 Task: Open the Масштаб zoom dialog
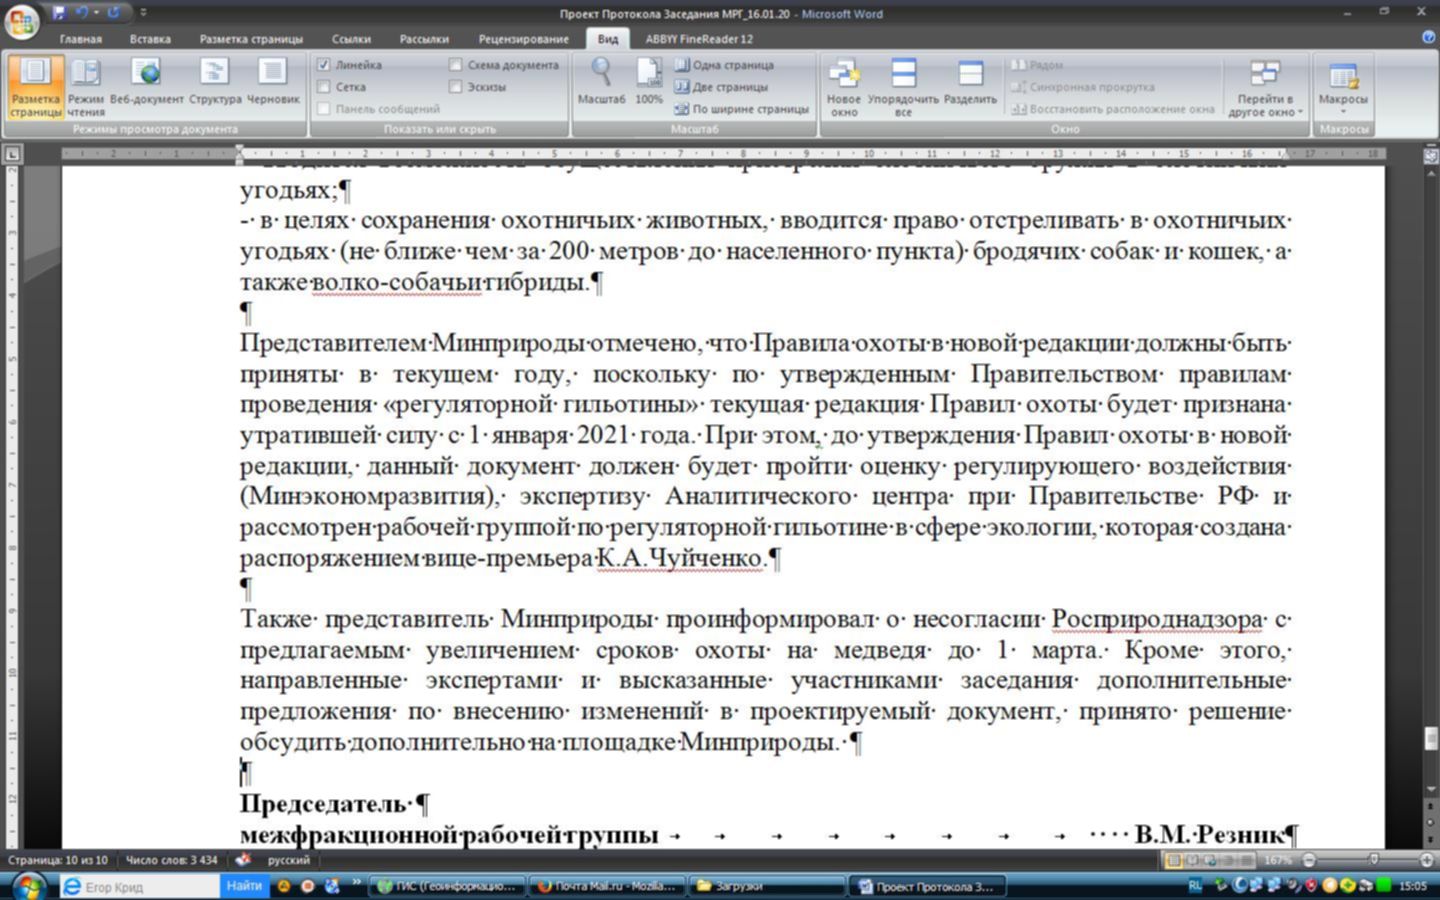[601, 82]
